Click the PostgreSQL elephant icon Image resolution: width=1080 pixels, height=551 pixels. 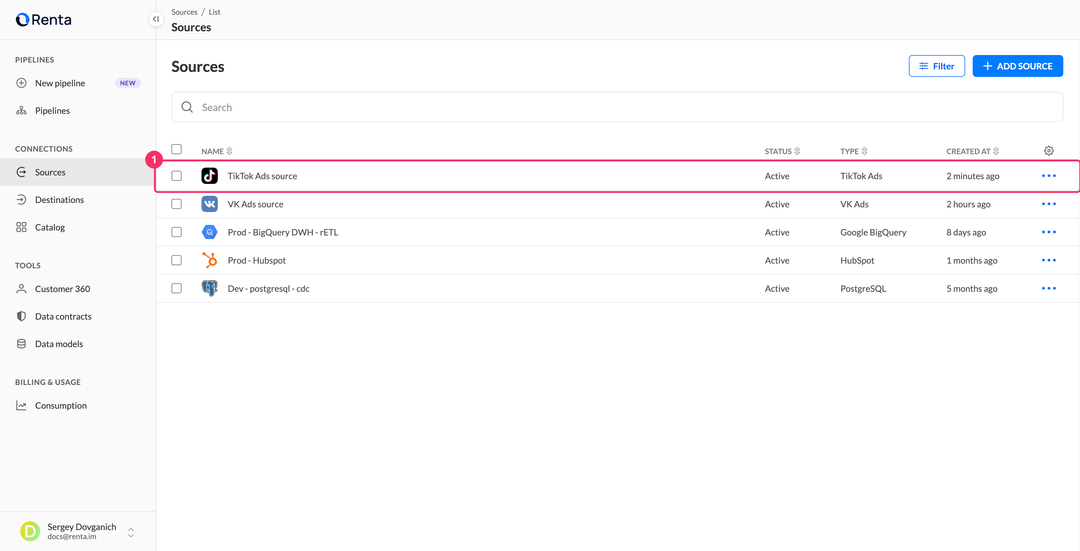tap(209, 289)
